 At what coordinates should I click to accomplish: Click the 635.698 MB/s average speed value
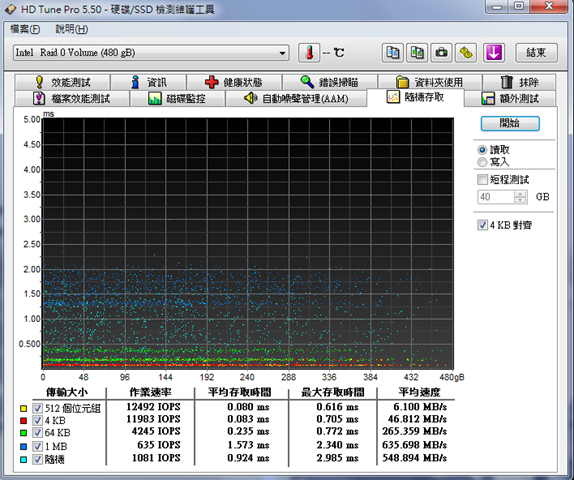414,445
